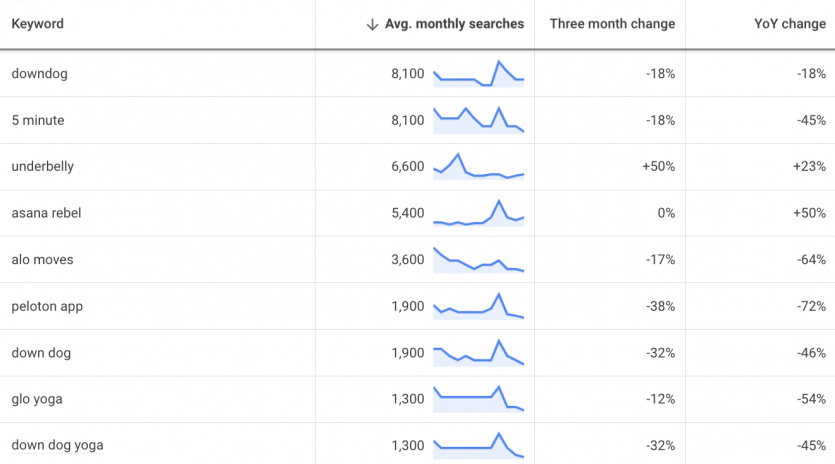Select the peloton app keyword
The height and width of the screenshot is (464, 835).
[x=47, y=307]
